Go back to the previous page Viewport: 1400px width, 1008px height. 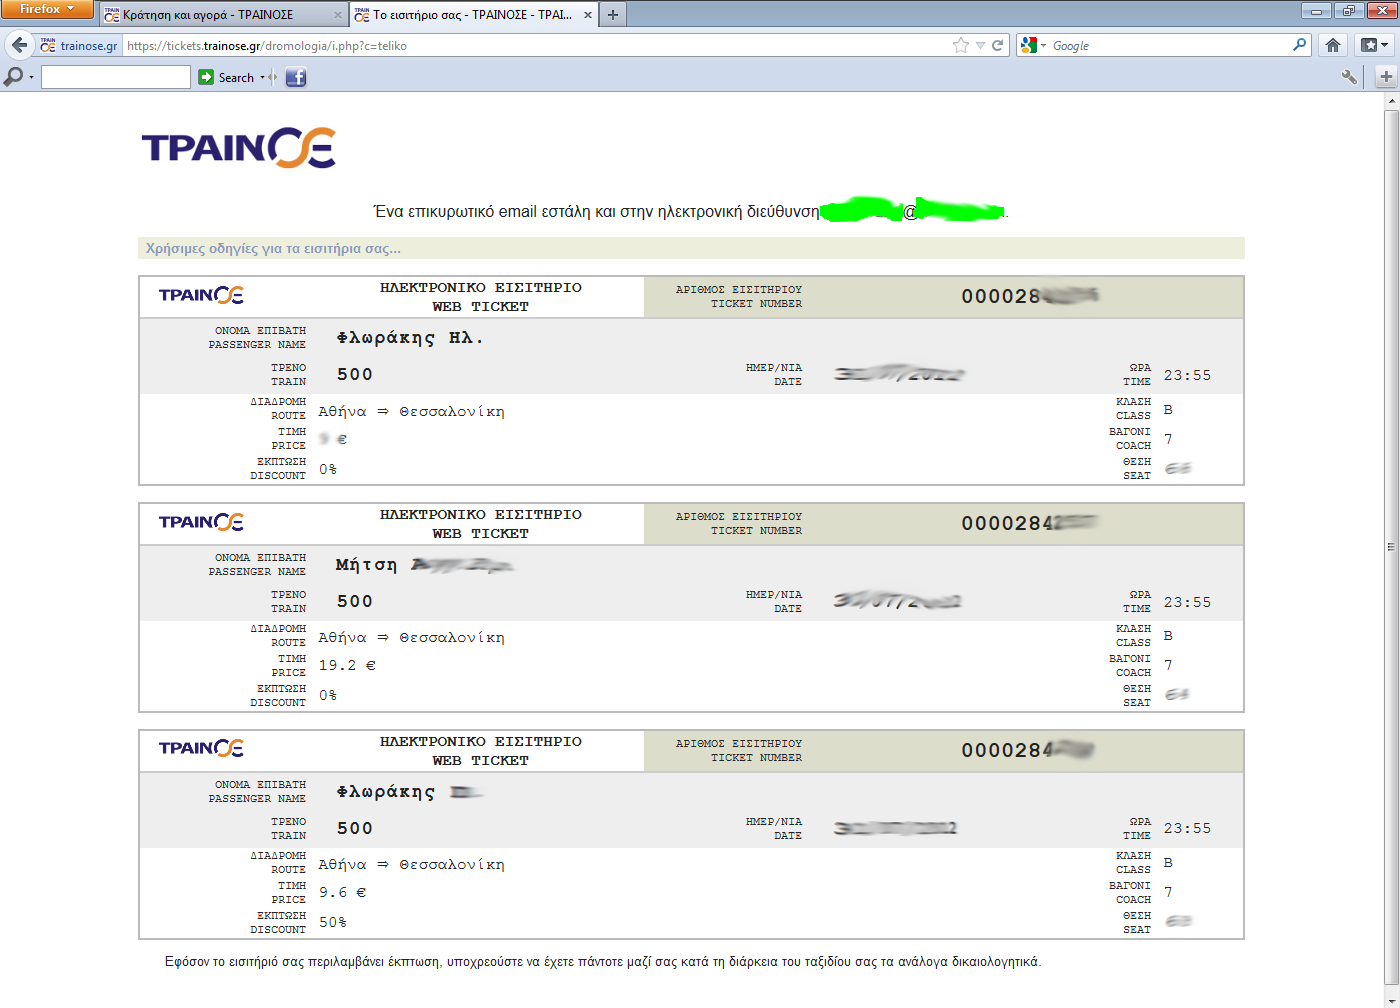point(19,45)
